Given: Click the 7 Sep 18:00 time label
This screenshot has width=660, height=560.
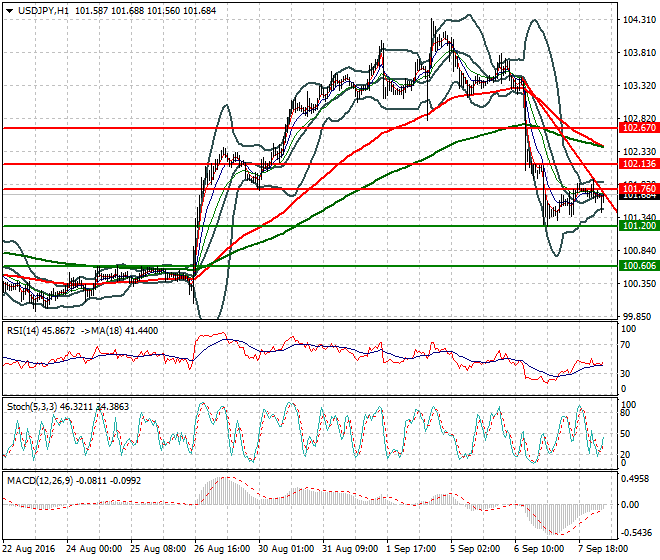Looking at the screenshot, I should [604, 549].
